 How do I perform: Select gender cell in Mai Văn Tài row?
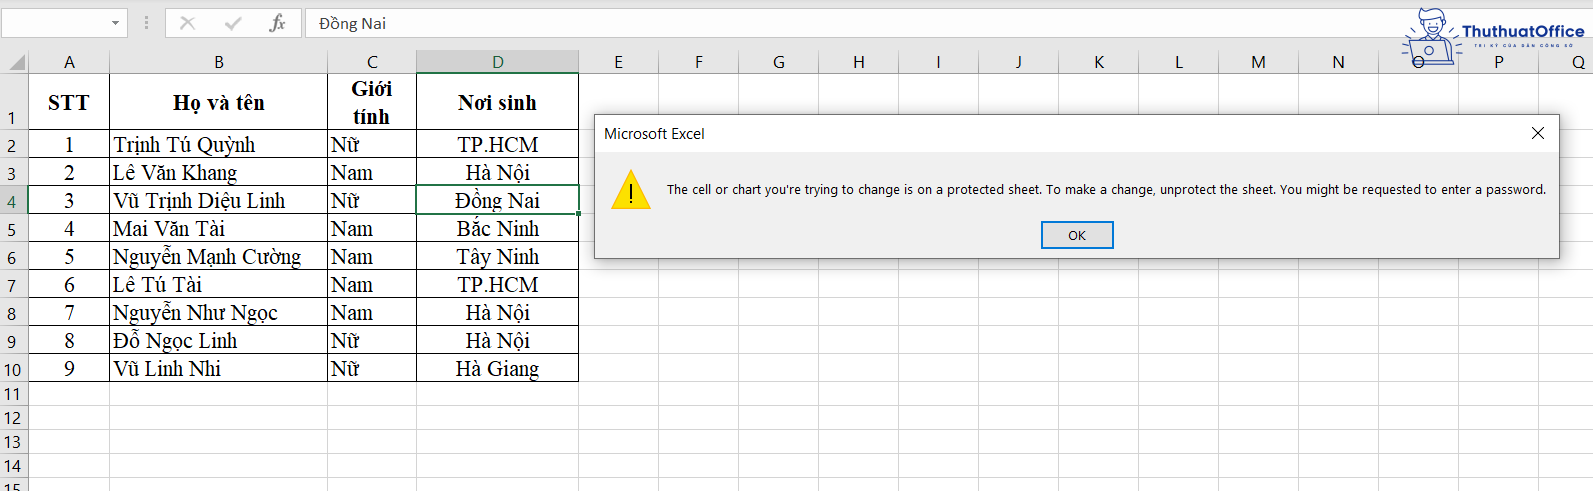[372, 228]
